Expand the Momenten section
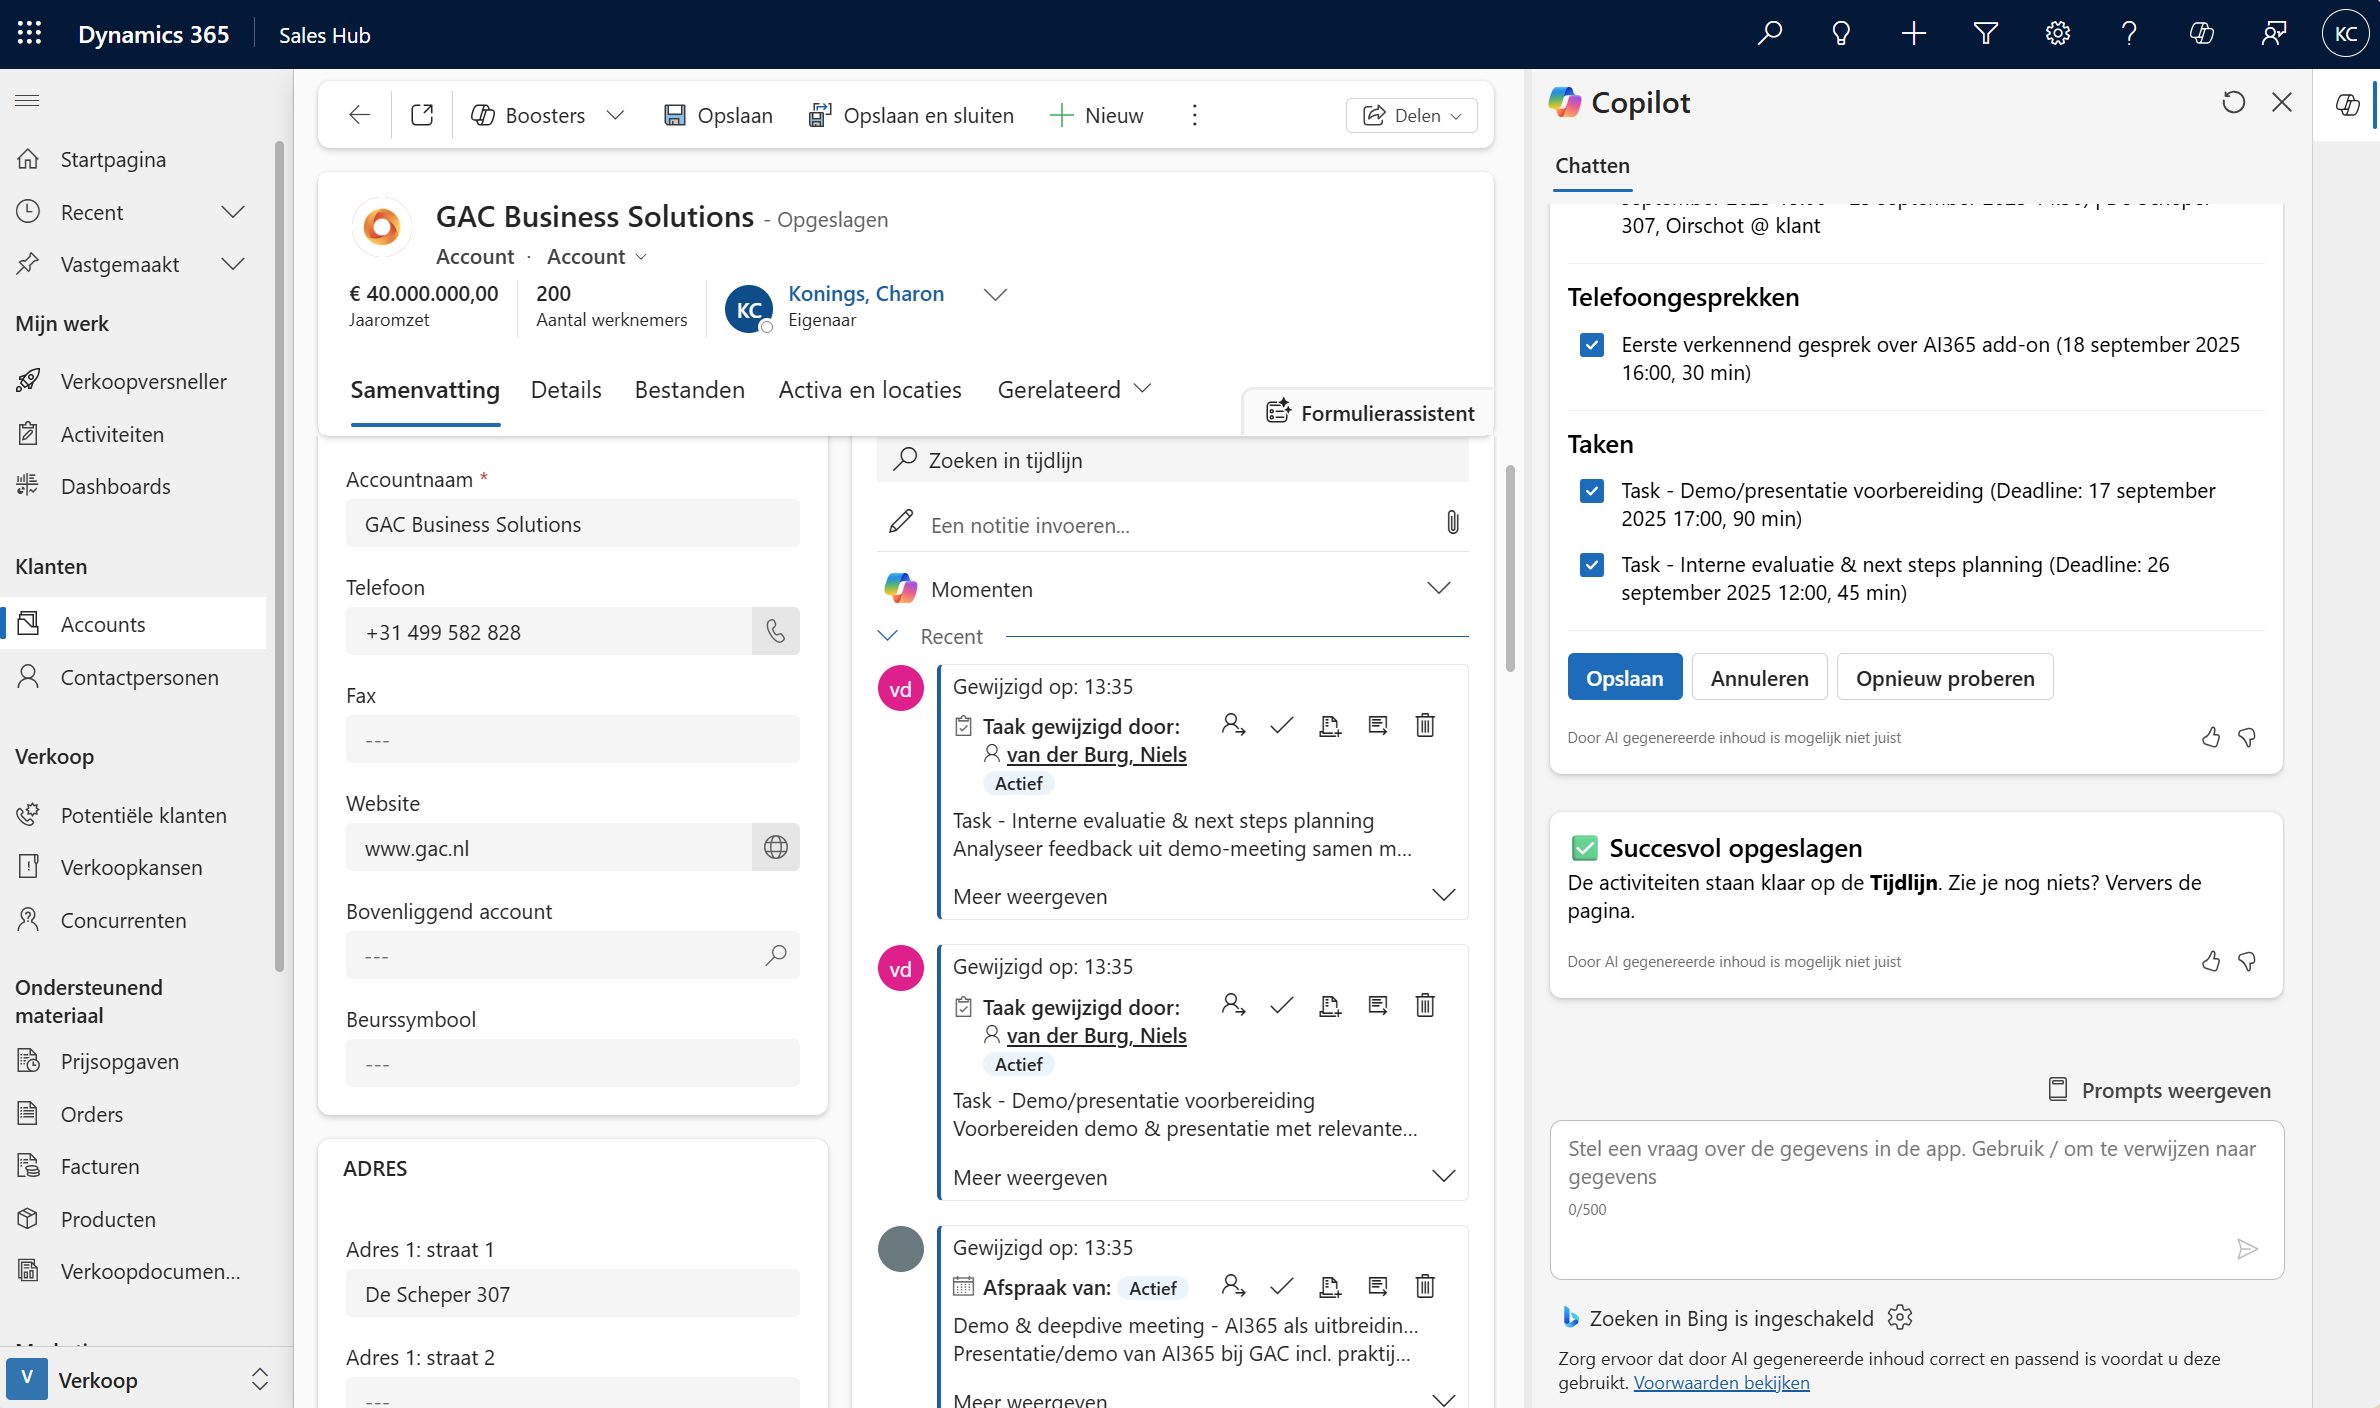 1438,588
